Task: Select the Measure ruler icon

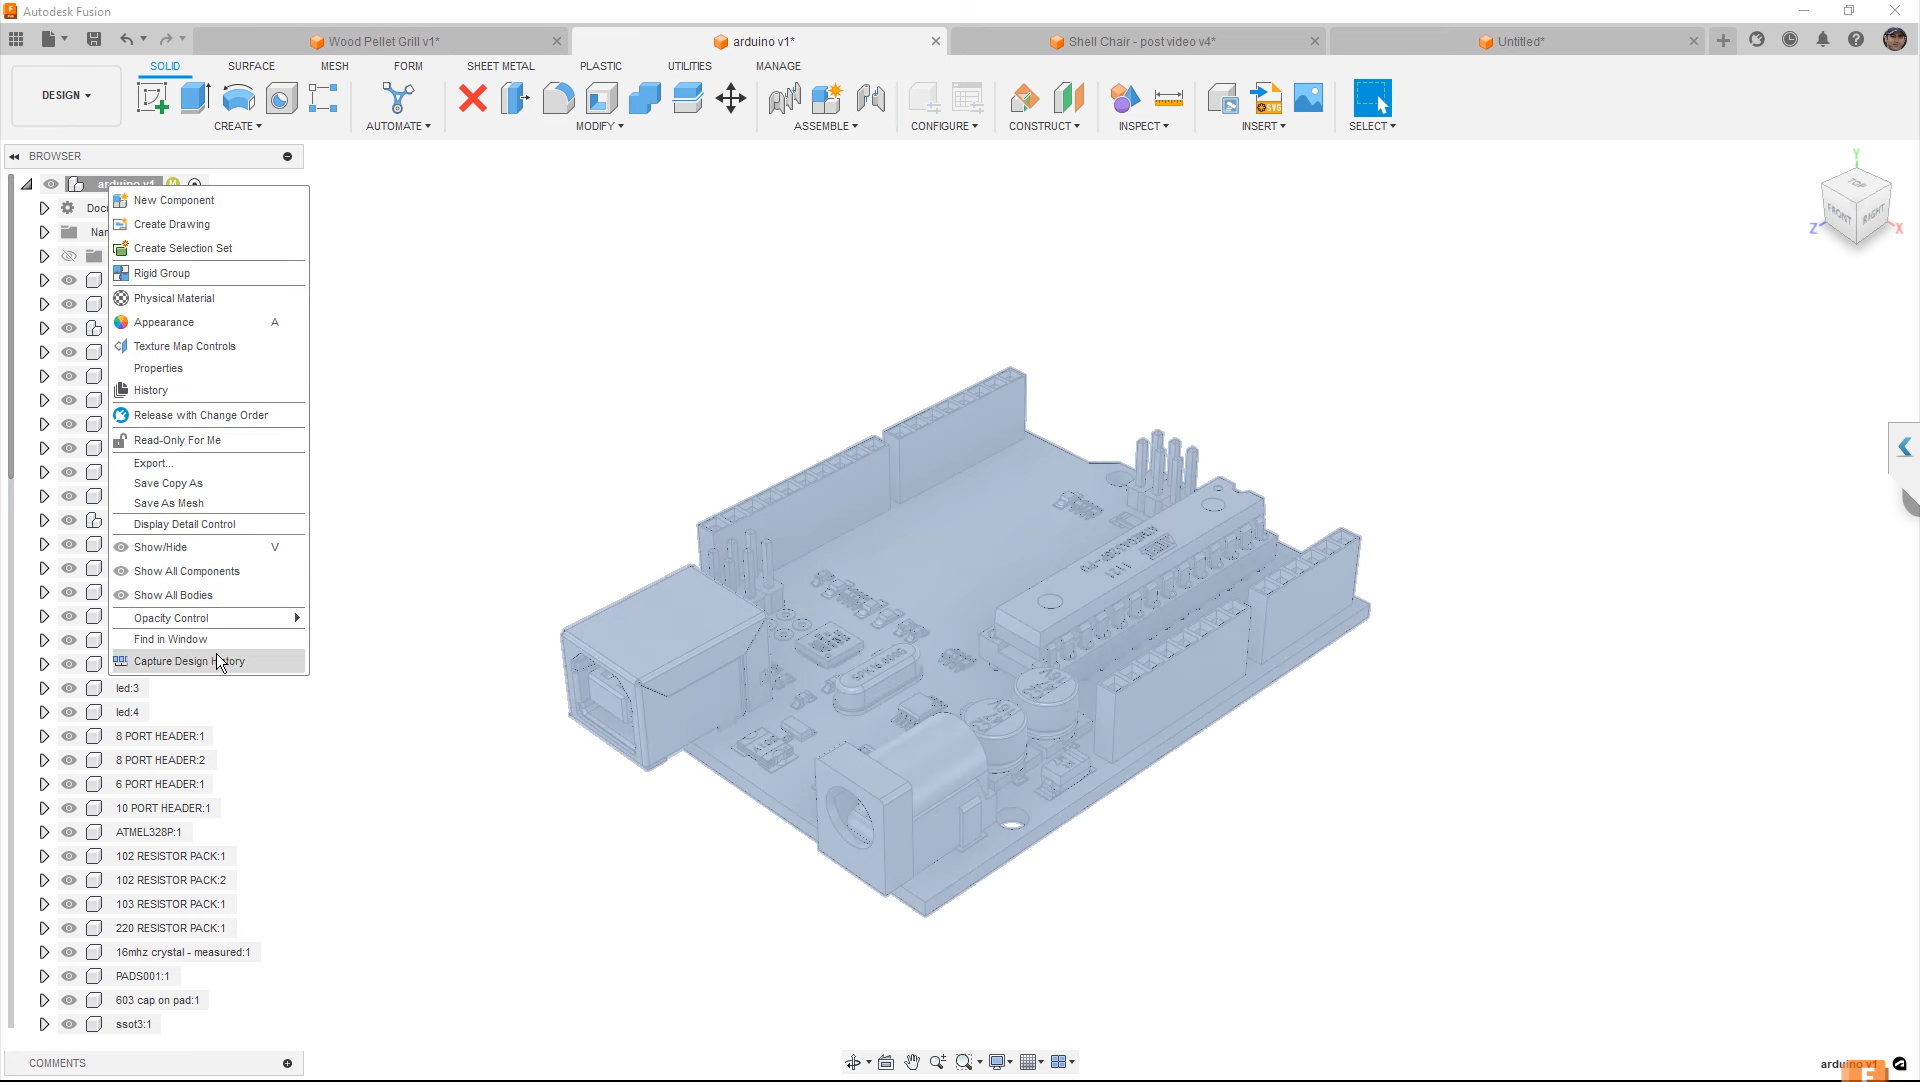Action: pyautogui.click(x=1168, y=98)
